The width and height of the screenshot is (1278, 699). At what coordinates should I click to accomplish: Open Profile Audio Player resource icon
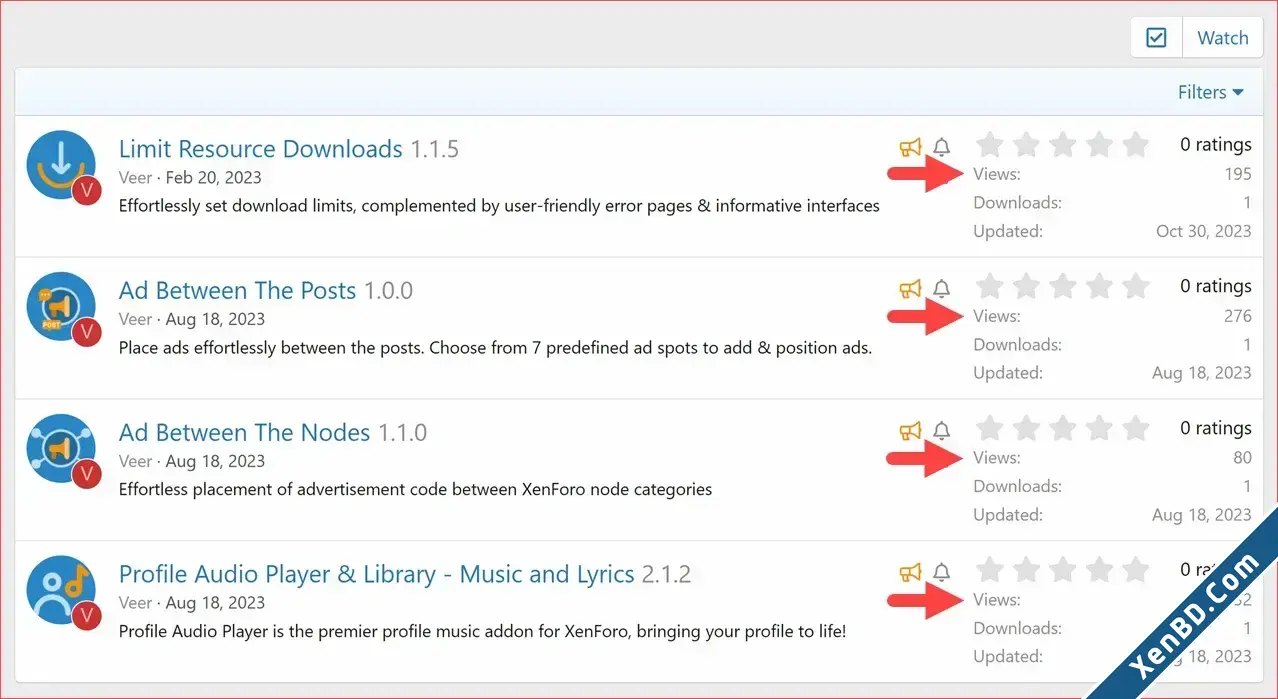(x=61, y=591)
